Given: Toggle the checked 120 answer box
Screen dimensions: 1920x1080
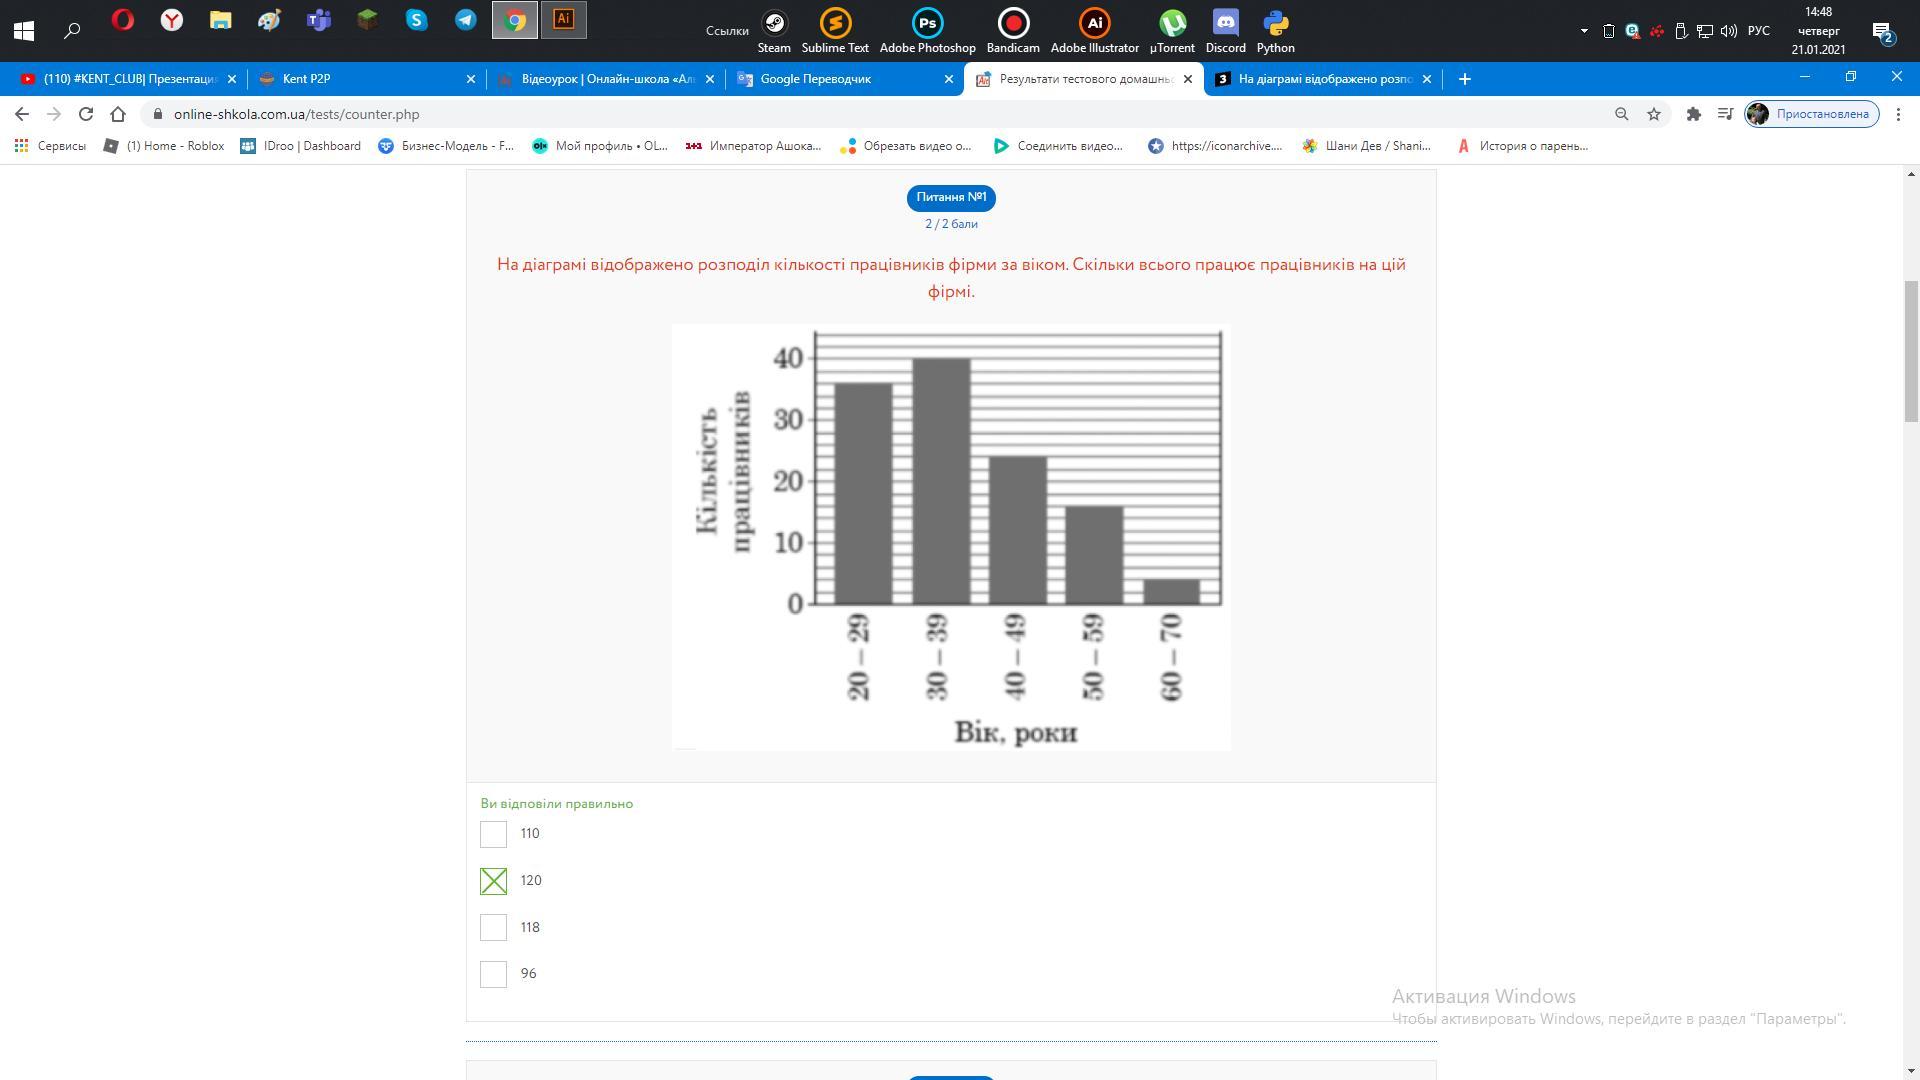Looking at the screenshot, I should (x=493, y=881).
